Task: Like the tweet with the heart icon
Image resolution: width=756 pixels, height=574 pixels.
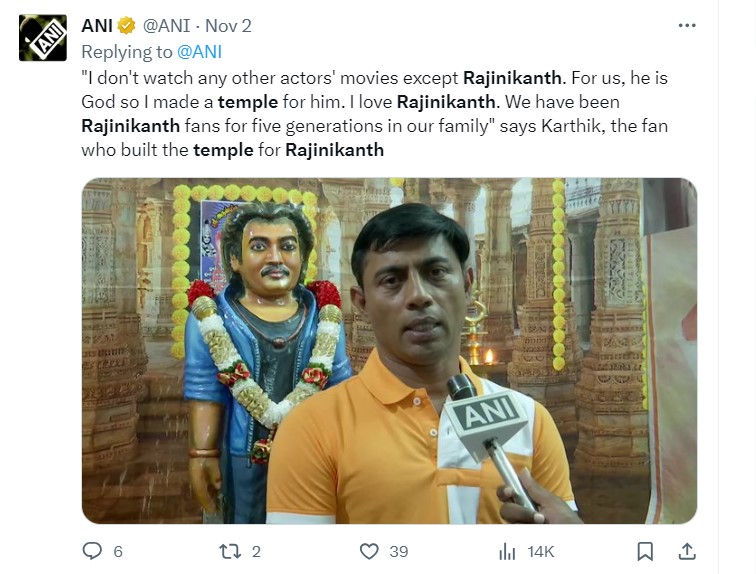Action: point(369,551)
